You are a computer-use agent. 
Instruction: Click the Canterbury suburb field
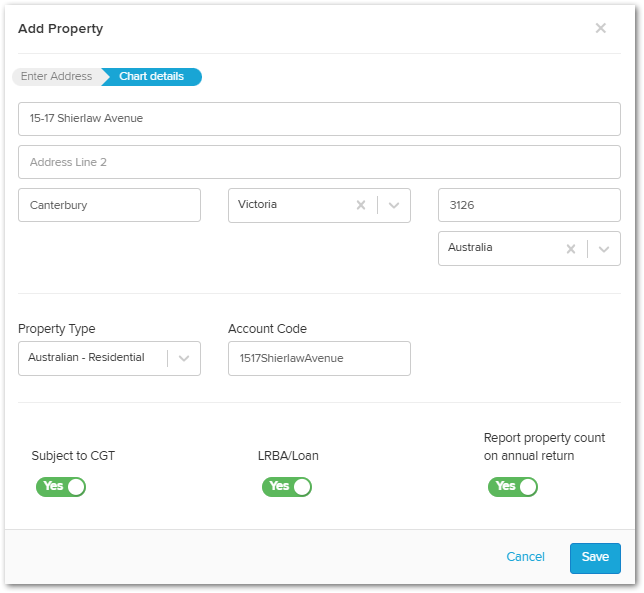[109, 205]
